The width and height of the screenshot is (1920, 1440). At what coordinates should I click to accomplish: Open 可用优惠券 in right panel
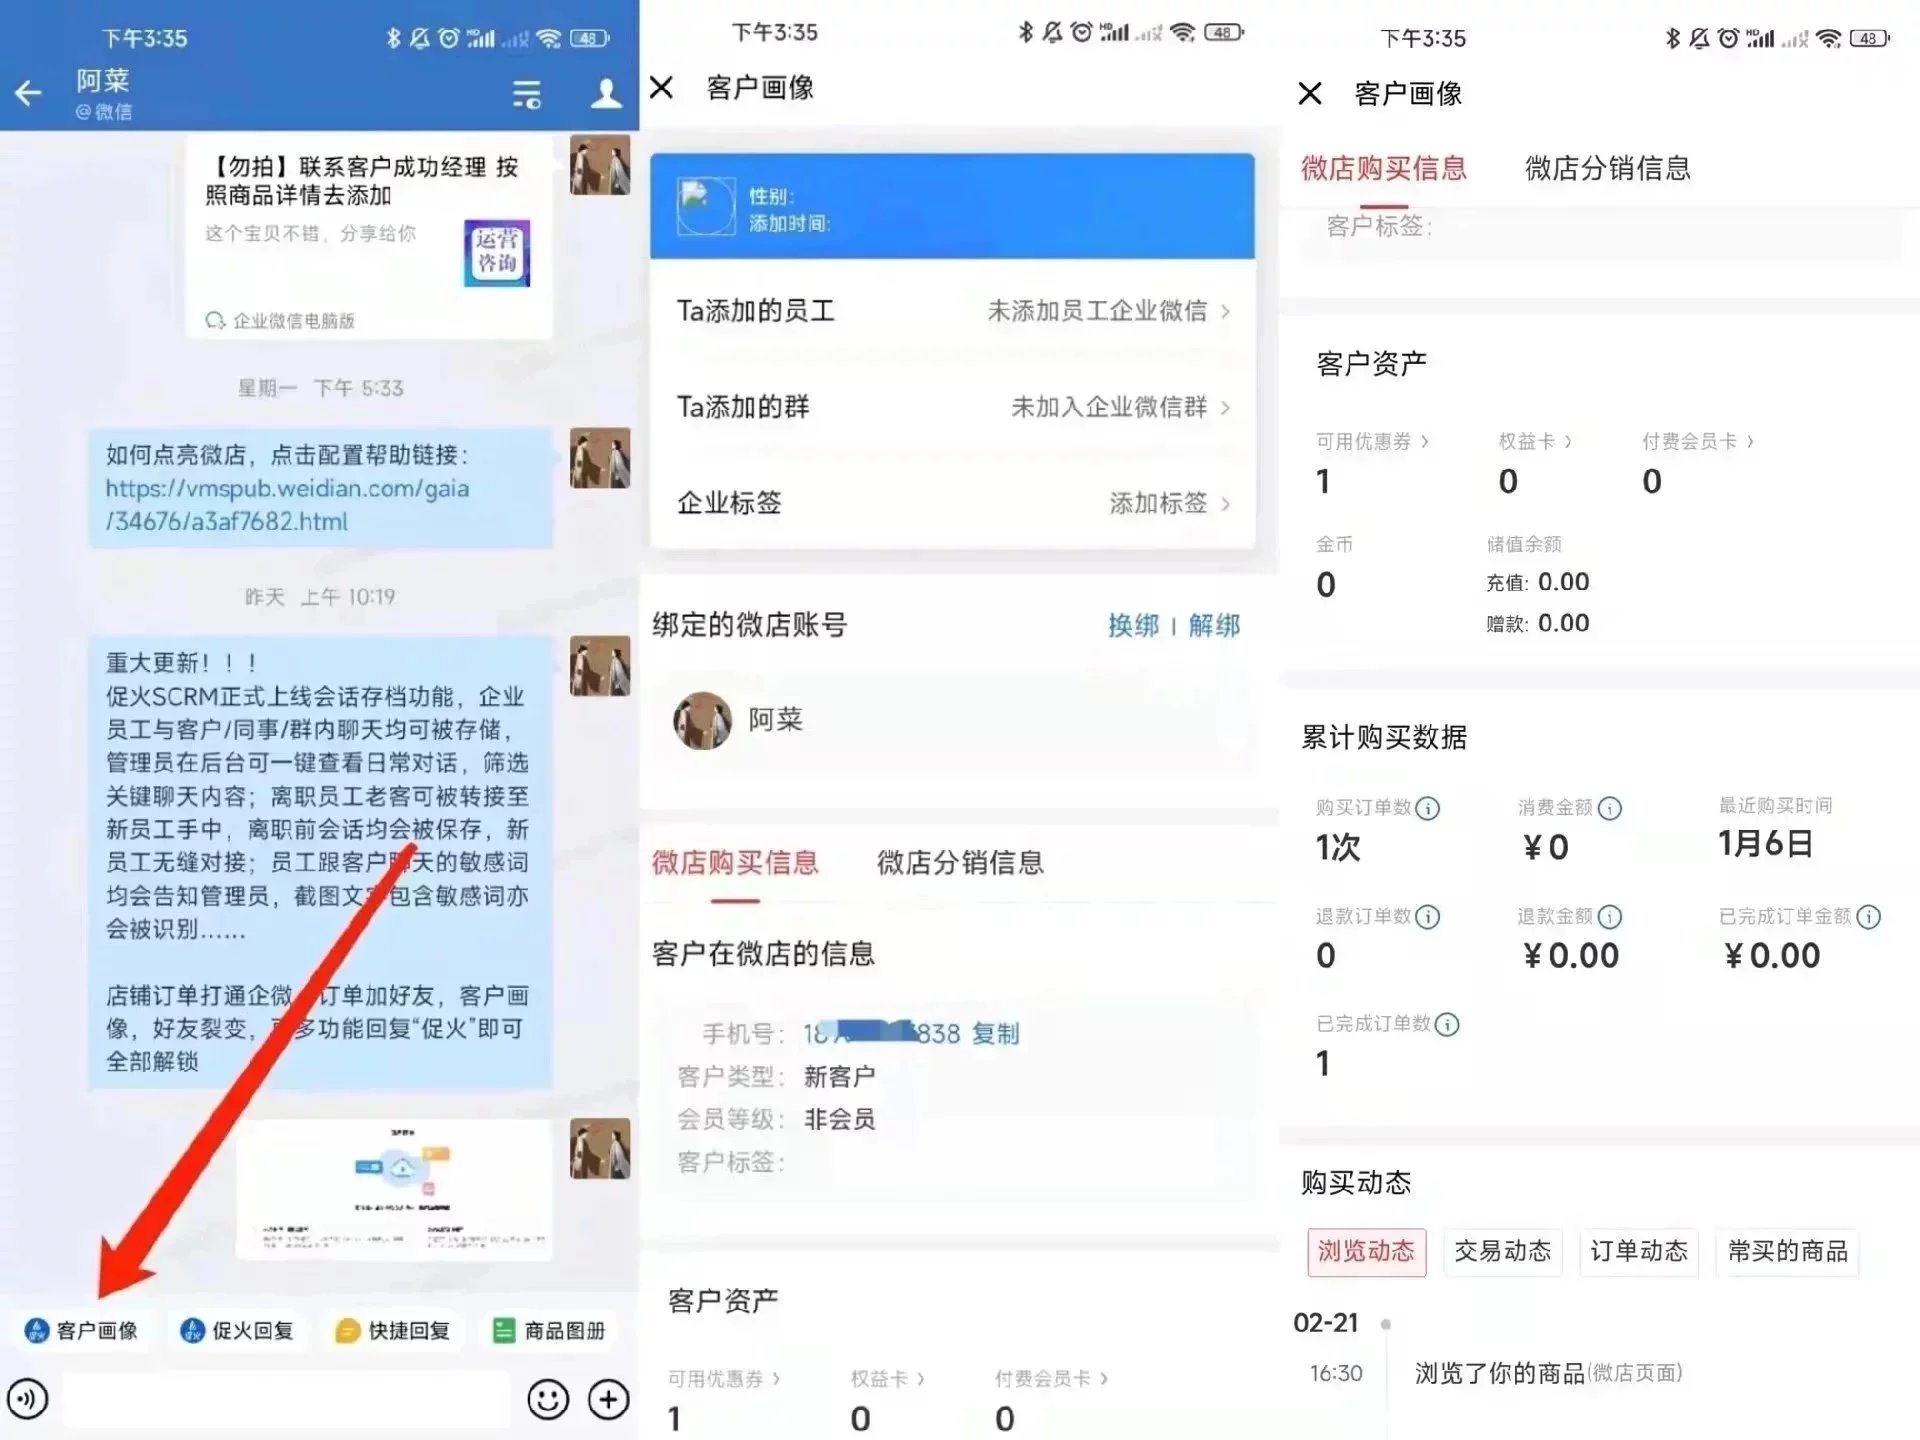[1372, 441]
